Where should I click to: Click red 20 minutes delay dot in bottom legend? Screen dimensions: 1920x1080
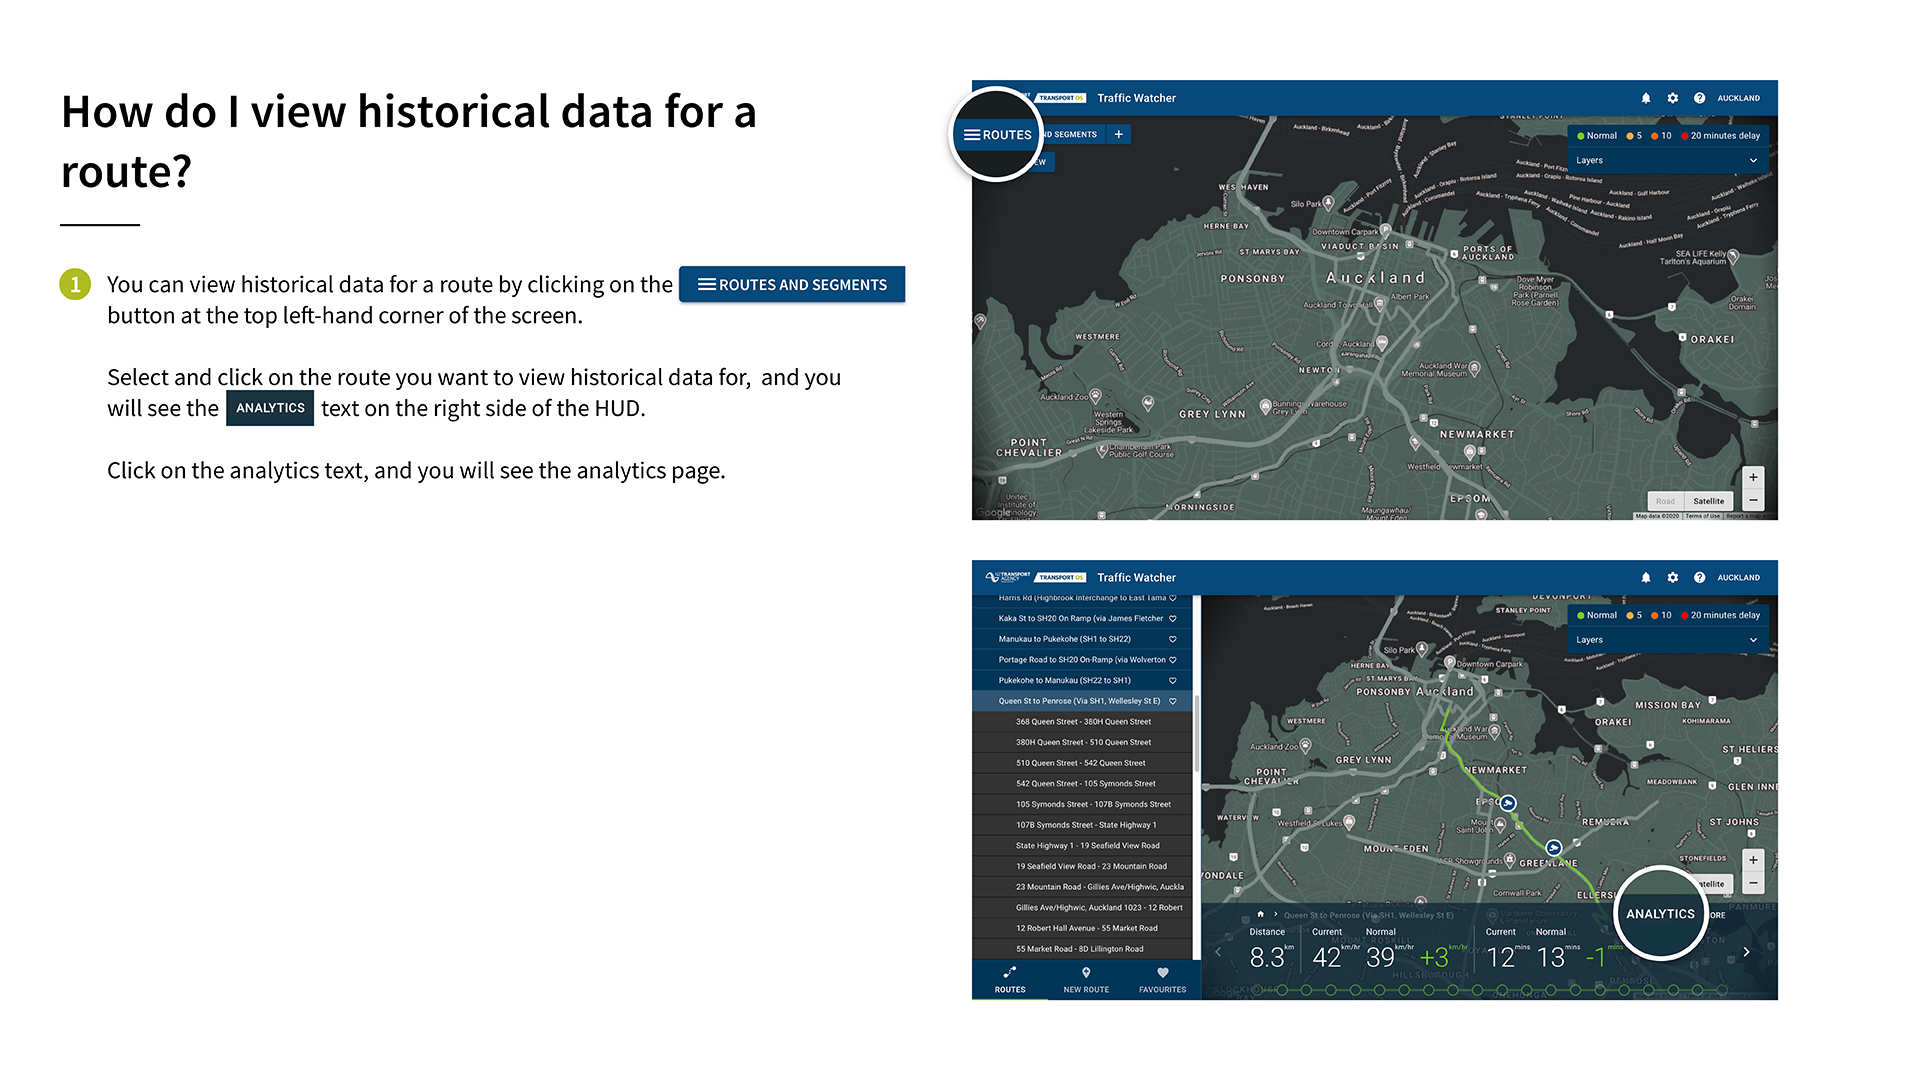click(1685, 616)
